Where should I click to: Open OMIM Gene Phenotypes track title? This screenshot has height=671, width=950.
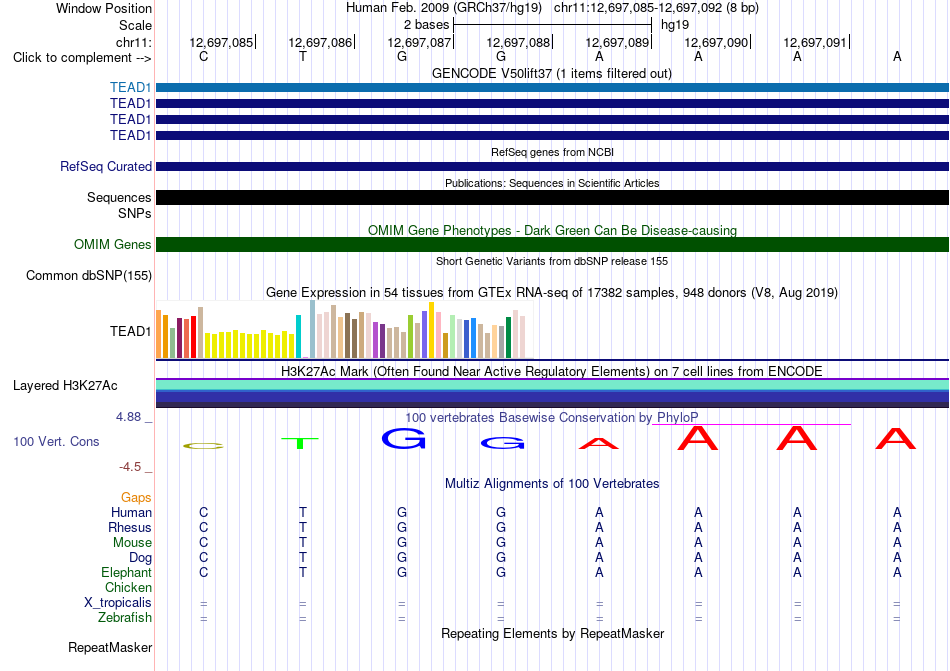[552, 230]
